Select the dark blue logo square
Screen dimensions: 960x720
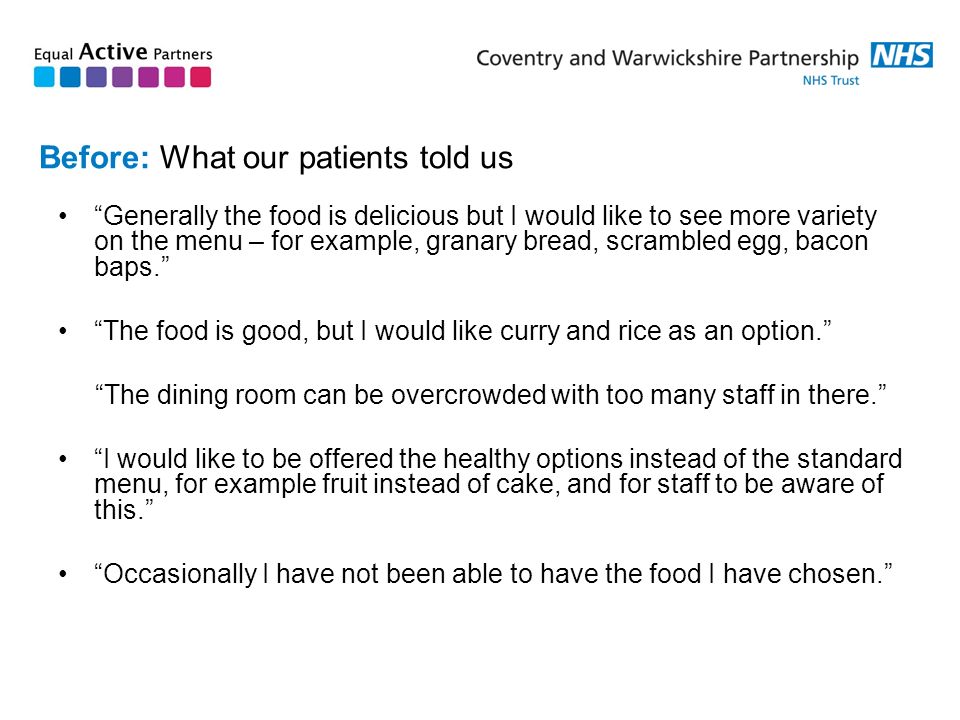pos(70,77)
